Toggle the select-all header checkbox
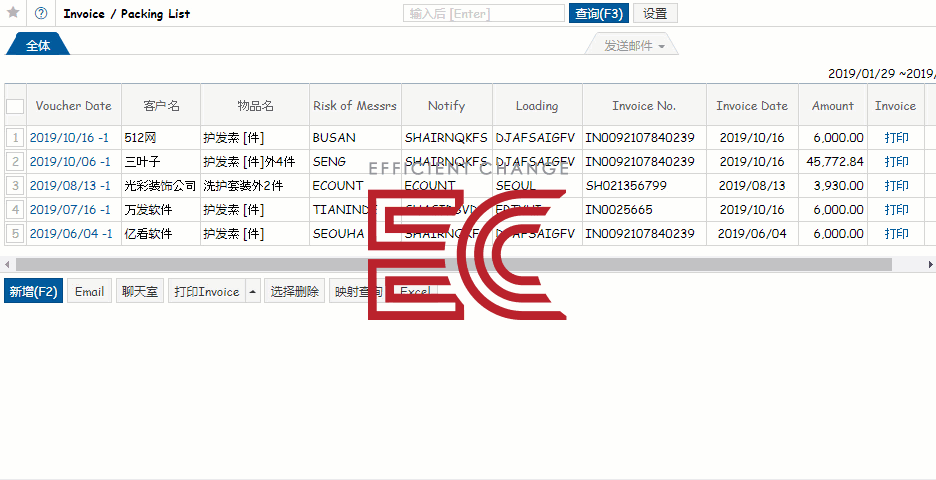The width and height of the screenshot is (936, 480). click(x=15, y=106)
